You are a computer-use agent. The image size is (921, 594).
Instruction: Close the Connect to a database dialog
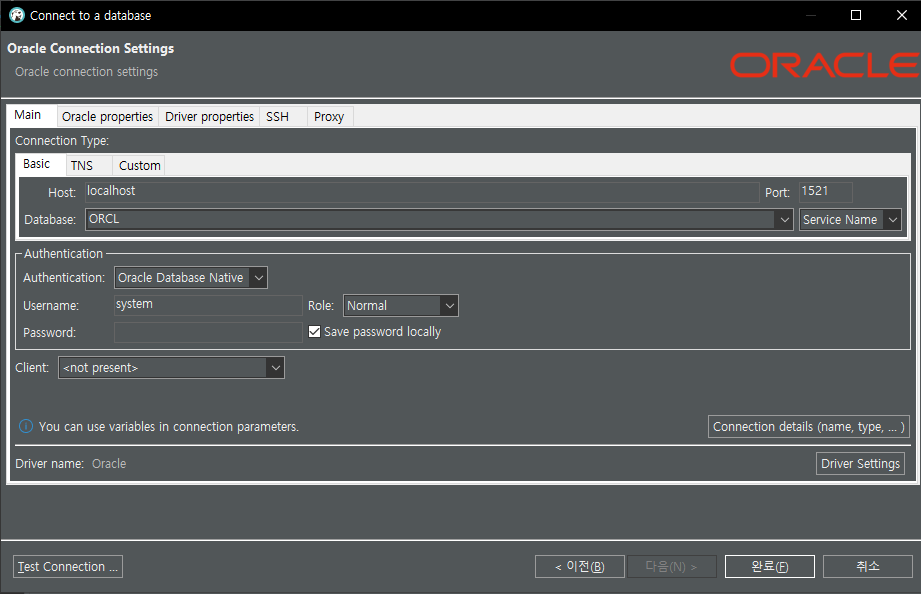pyautogui.click(x=902, y=15)
